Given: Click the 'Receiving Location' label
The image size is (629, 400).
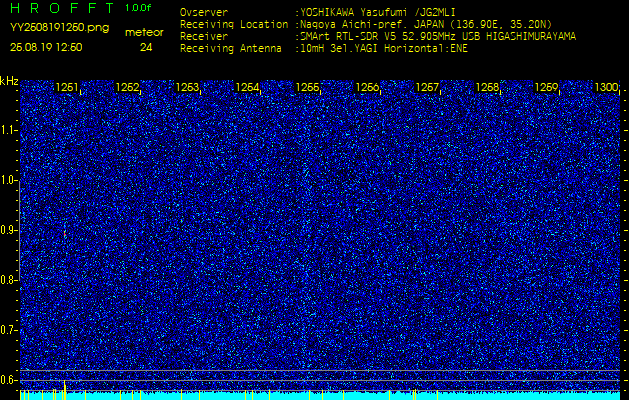Looking at the screenshot, I should 234,24.
